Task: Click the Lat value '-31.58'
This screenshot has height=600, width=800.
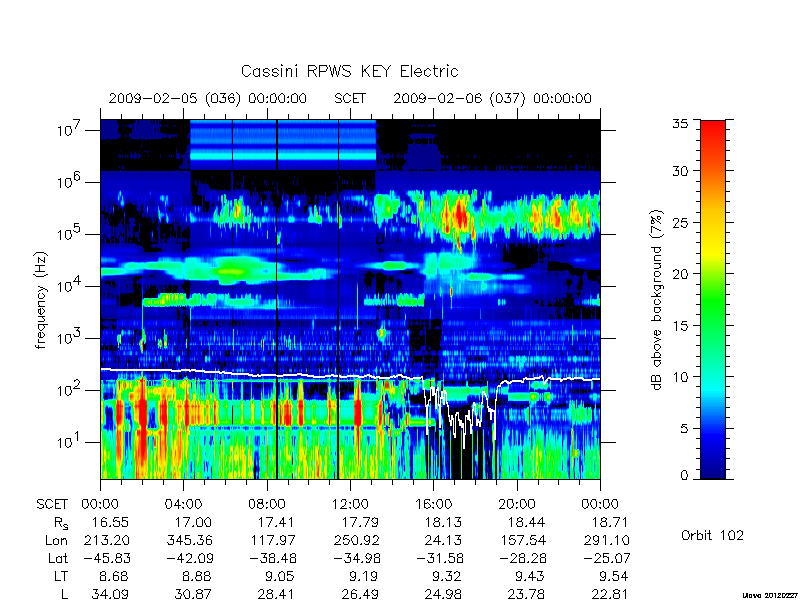Action: click(x=439, y=559)
